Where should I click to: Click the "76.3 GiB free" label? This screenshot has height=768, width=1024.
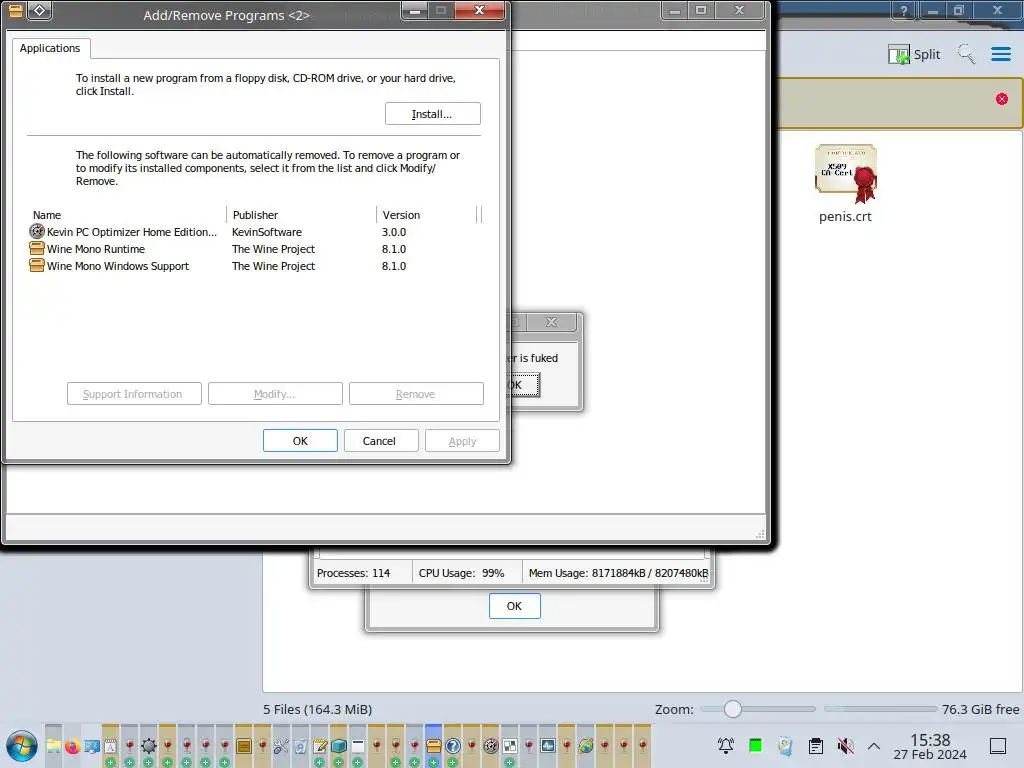(980, 709)
